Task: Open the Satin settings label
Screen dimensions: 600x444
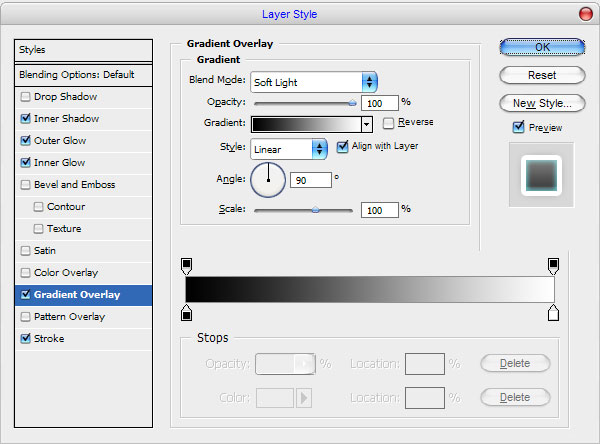Action: click(45, 251)
